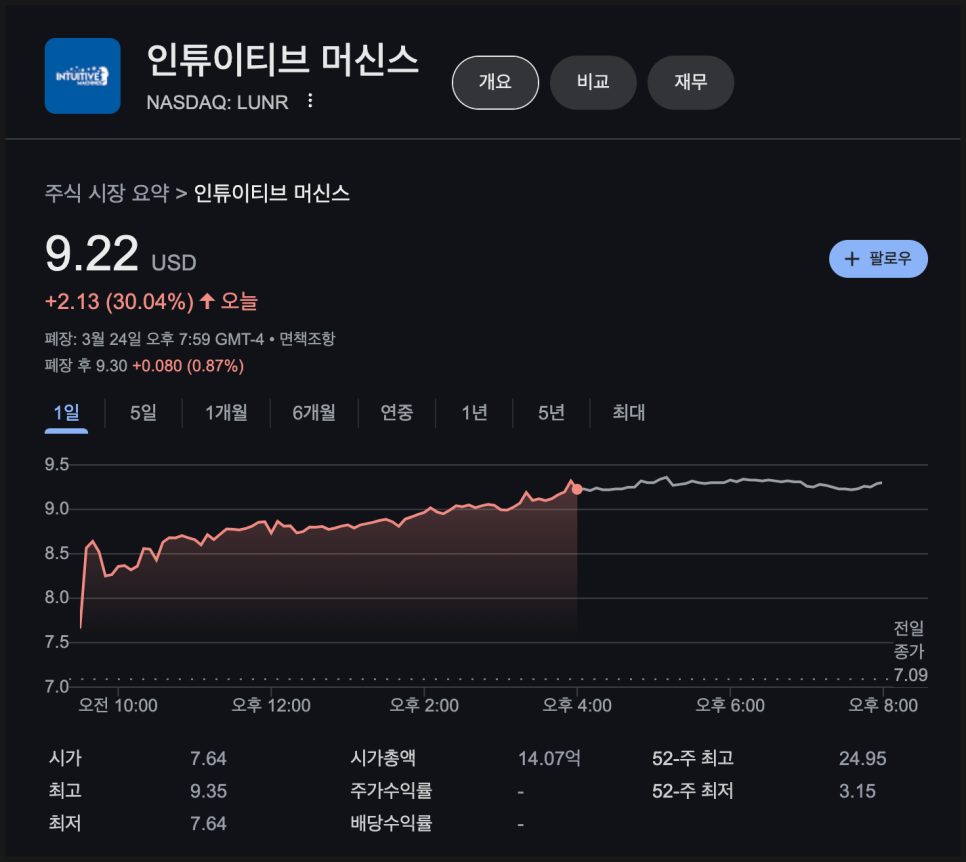Viewport: 966px width, 862px height.
Task: Click the 오후 2:00 time axis label
Action: click(x=424, y=705)
